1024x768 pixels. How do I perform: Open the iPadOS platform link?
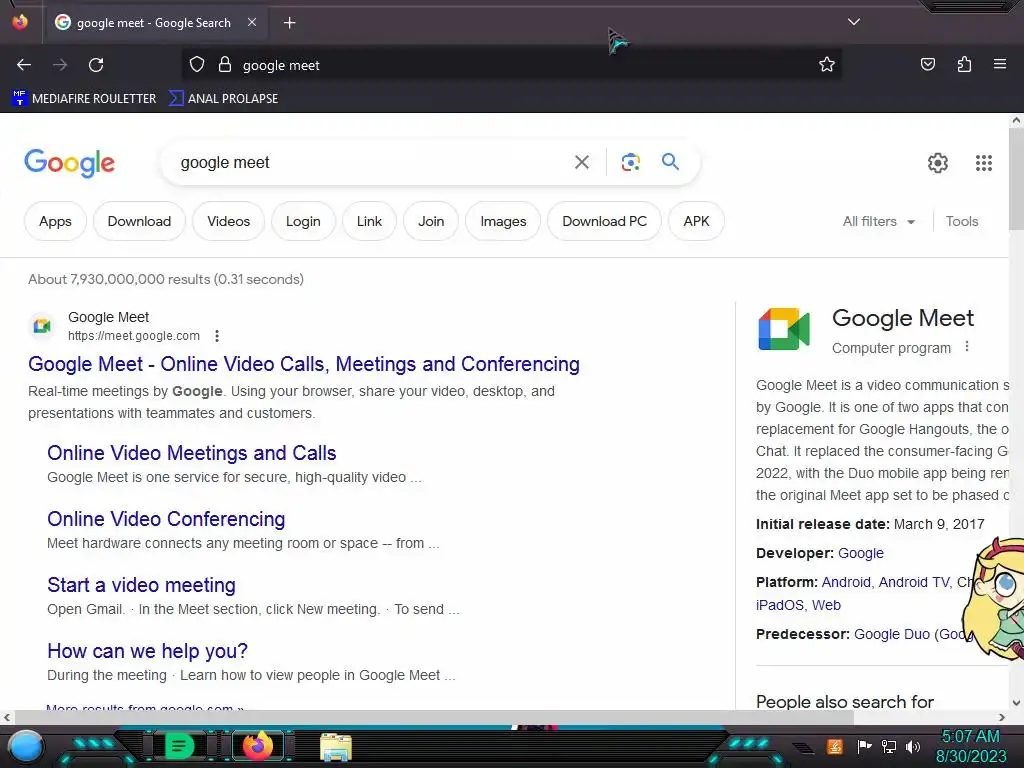(780, 605)
